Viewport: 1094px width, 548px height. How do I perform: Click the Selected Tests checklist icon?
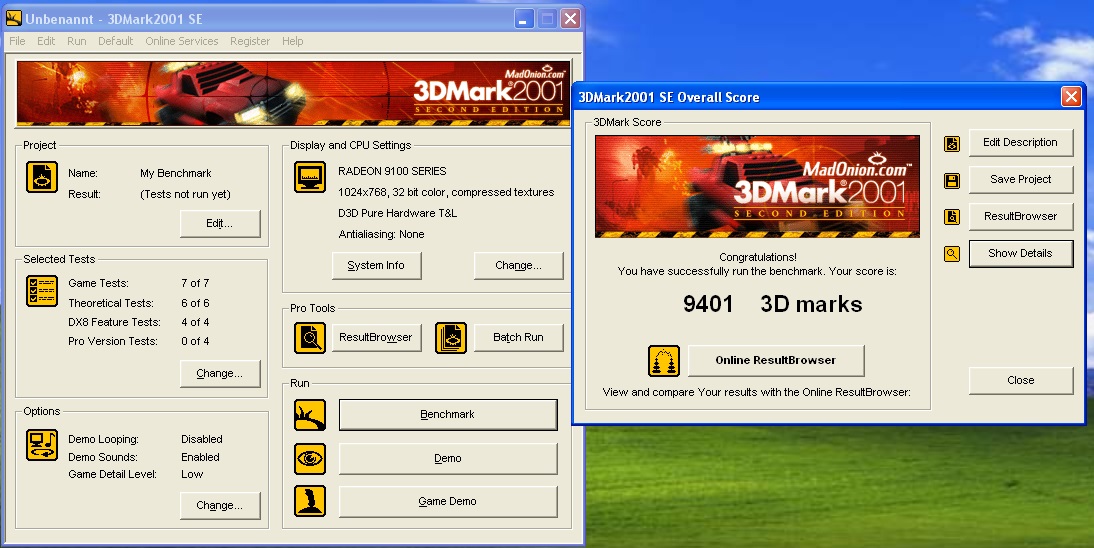click(x=42, y=291)
